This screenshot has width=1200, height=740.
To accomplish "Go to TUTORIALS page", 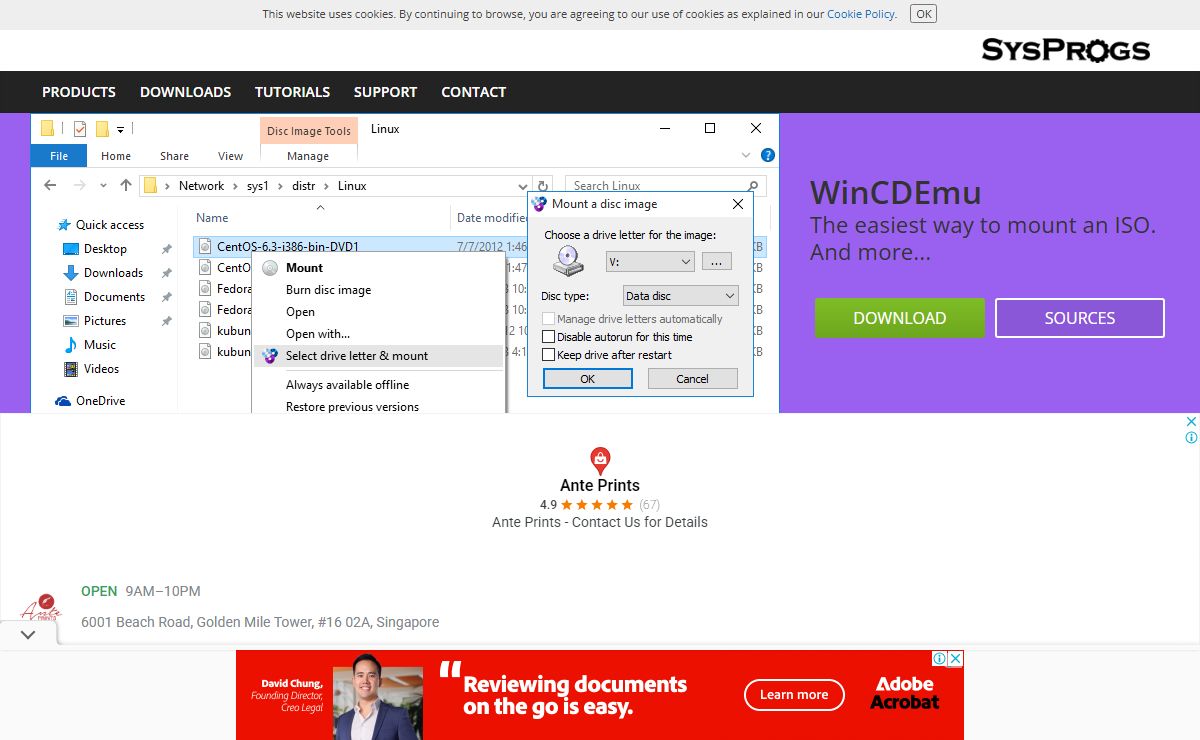I will tap(292, 92).
